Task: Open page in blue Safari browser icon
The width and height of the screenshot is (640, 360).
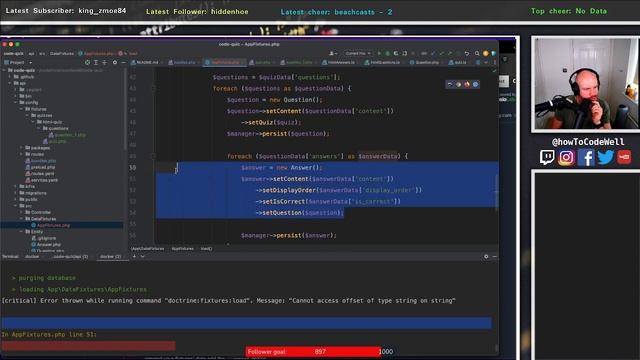Action: 476,84
